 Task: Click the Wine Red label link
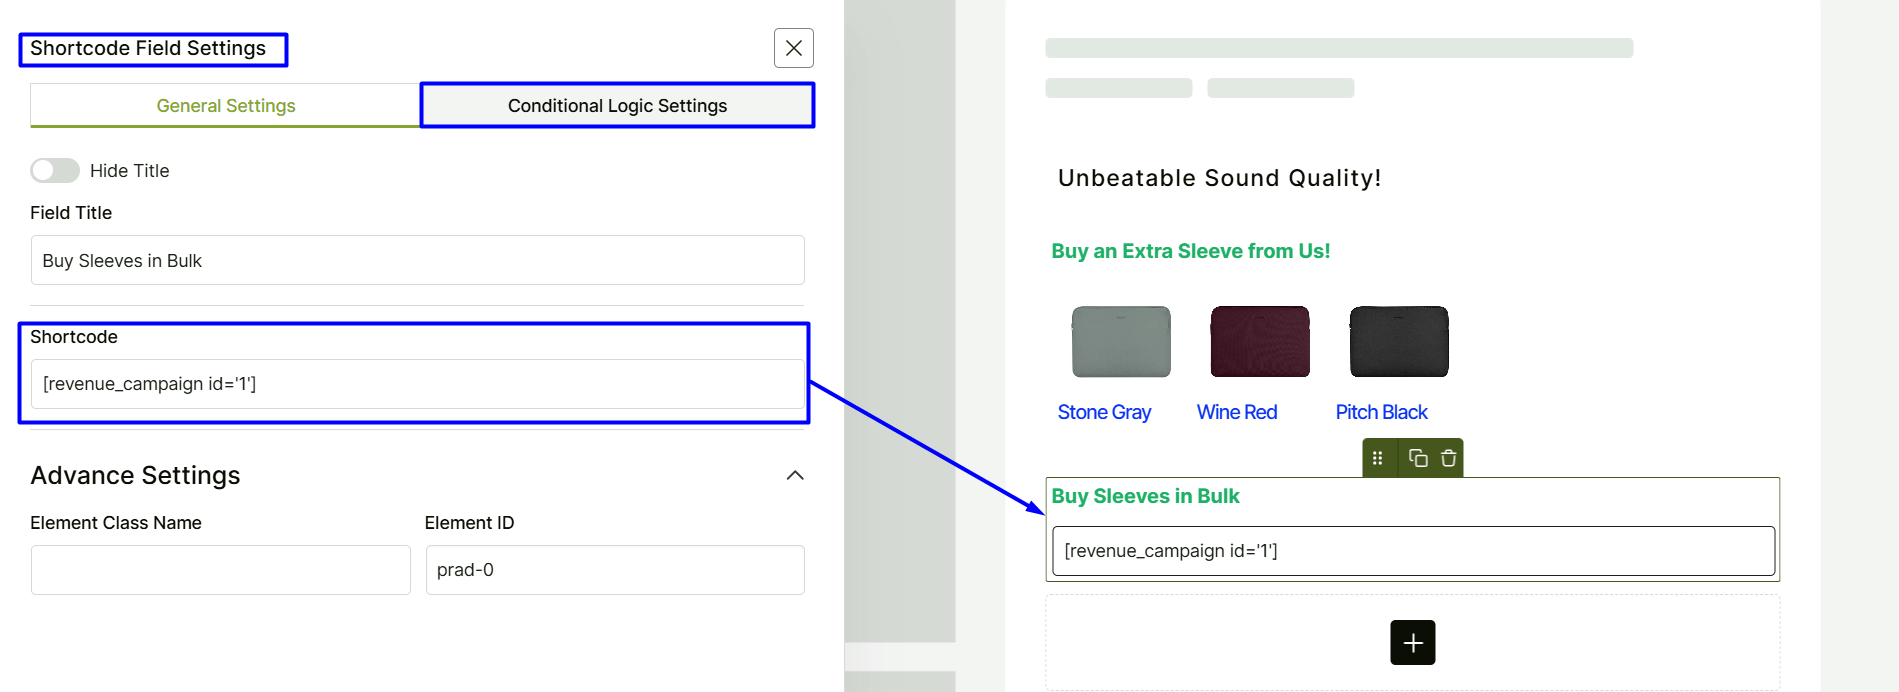click(x=1237, y=412)
